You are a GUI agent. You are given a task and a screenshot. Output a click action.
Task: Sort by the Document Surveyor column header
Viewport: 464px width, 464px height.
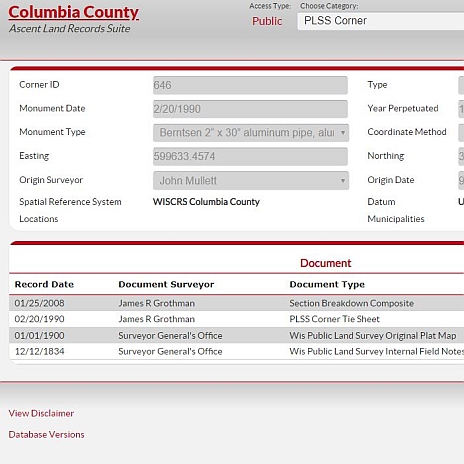166,284
